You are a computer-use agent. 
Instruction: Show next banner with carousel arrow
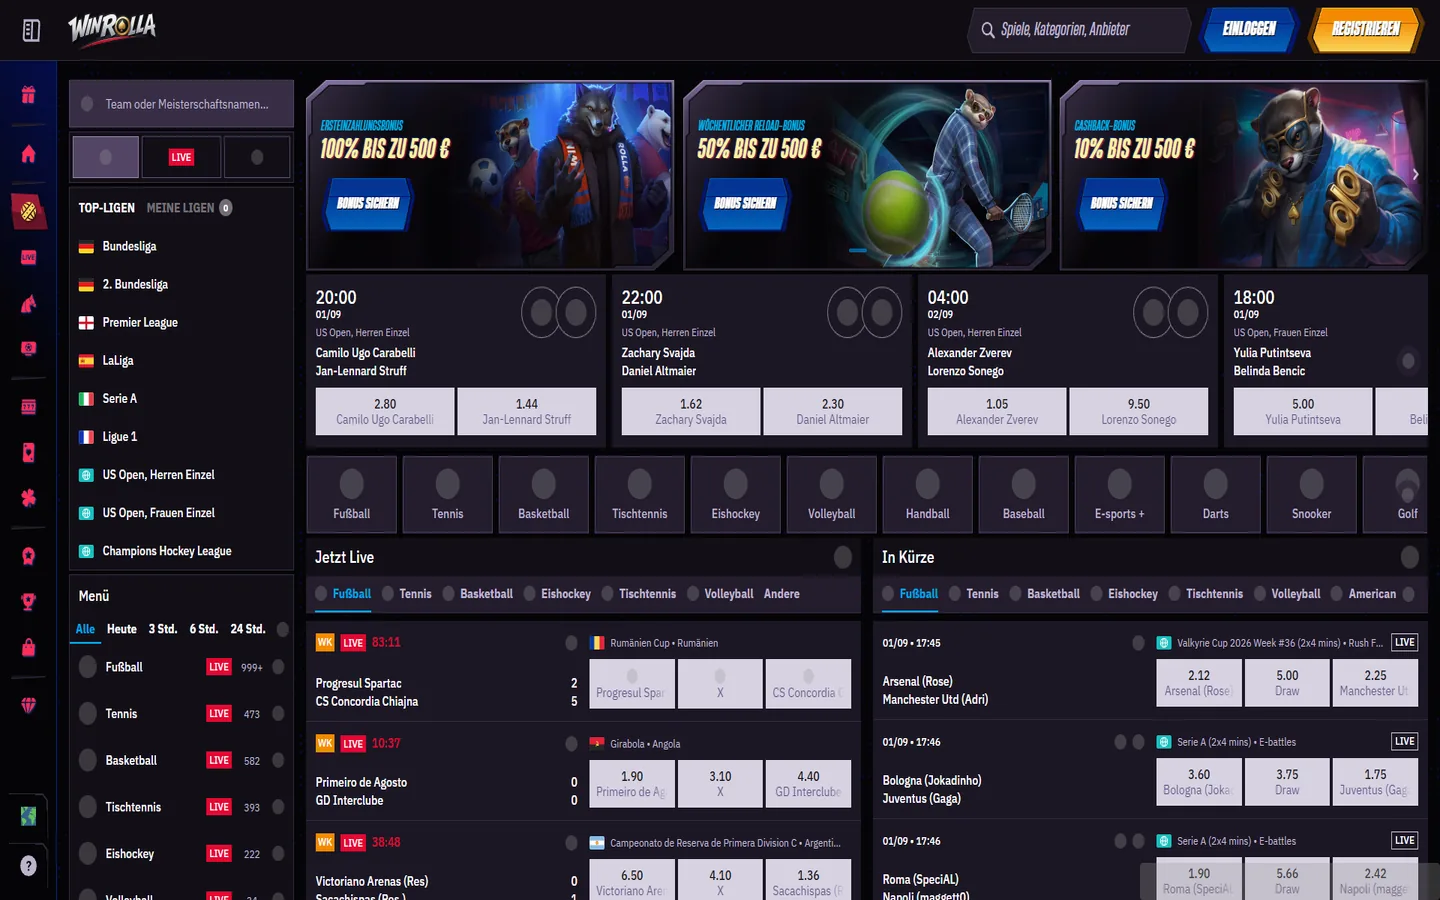(x=1415, y=174)
